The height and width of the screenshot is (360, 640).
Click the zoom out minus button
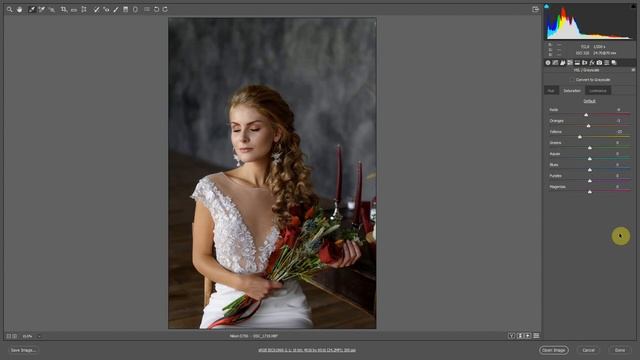point(9,336)
